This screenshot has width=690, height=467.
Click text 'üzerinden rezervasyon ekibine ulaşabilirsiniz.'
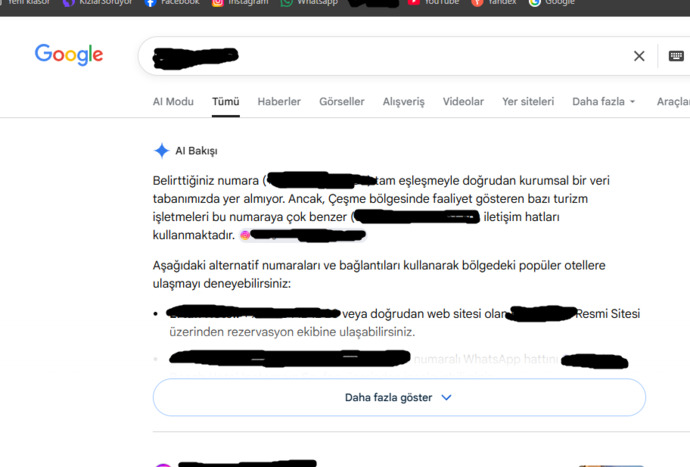coord(292,332)
